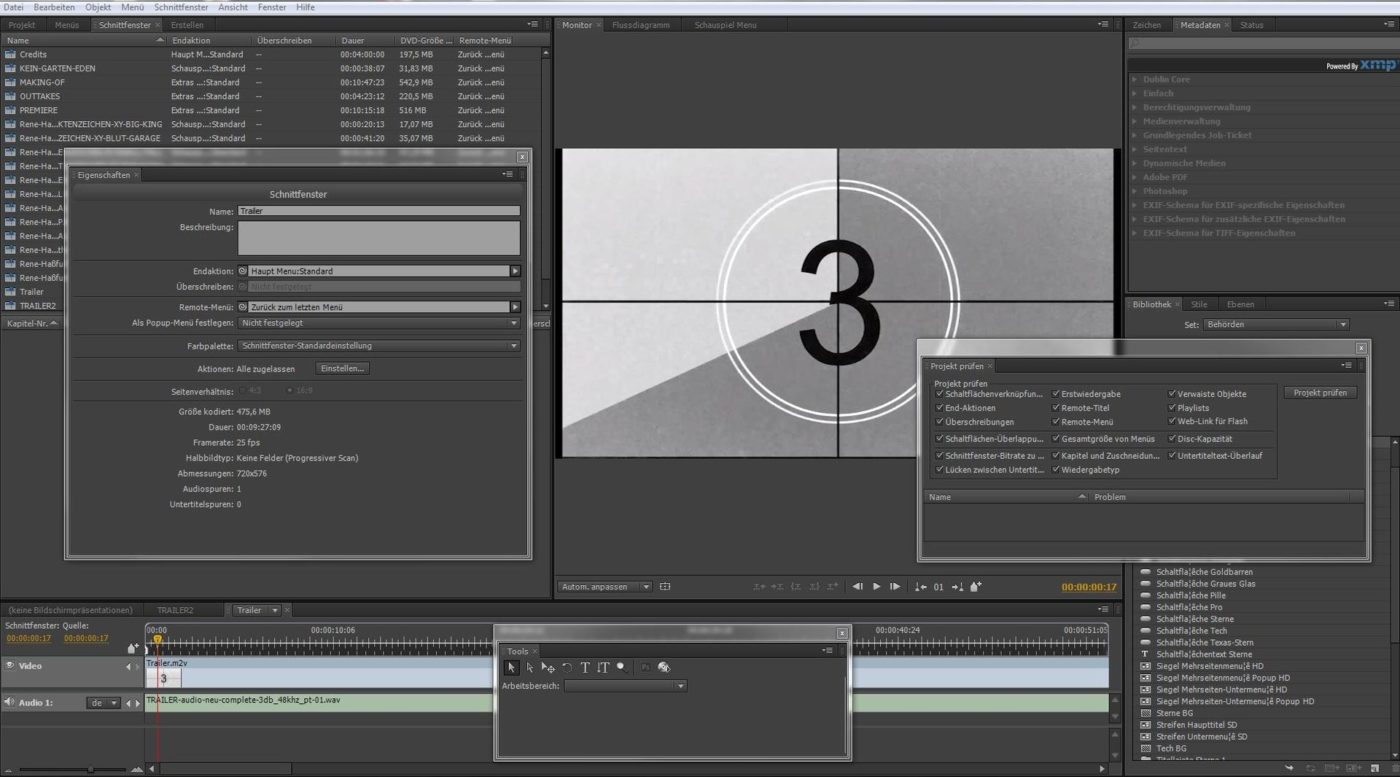Open Monitor panel flyout menu
Image resolution: width=1400 pixels, height=777 pixels.
(1103, 24)
